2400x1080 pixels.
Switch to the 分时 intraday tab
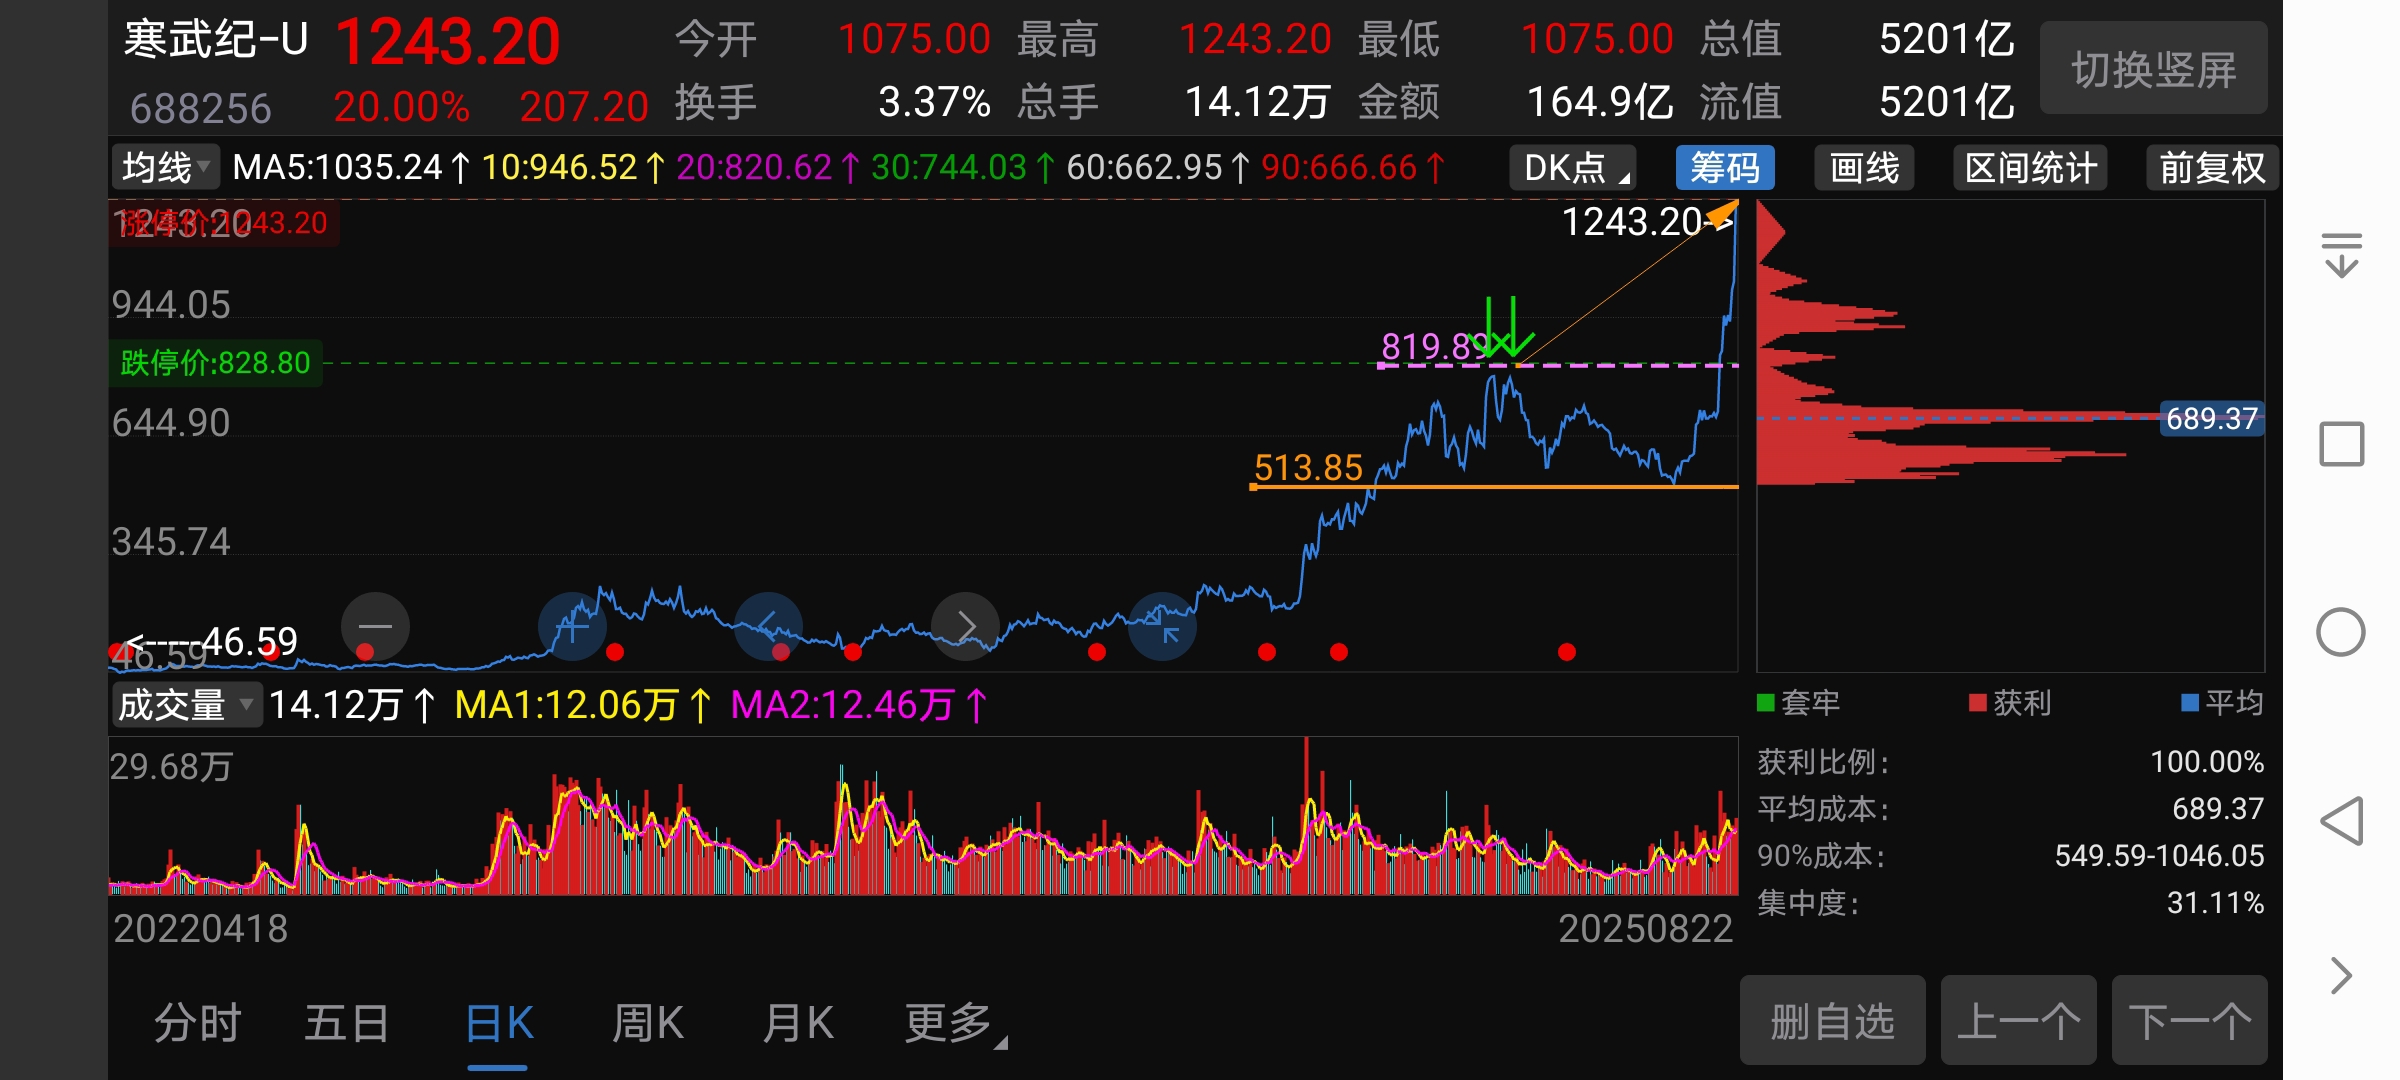coord(198,1023)
